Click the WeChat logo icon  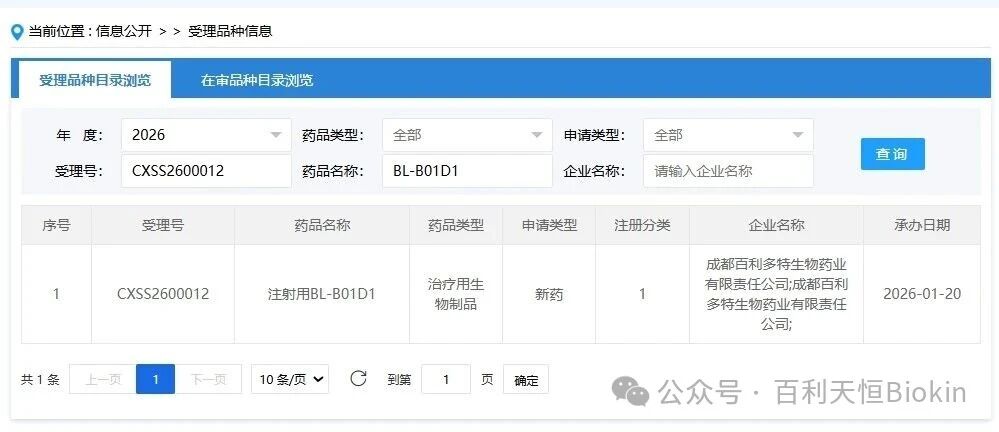631,391
